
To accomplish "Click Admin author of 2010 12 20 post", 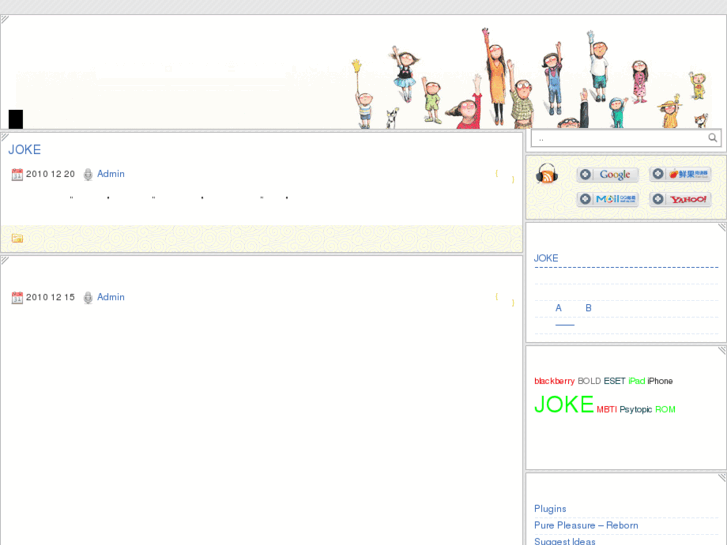I will click(111, 174).
